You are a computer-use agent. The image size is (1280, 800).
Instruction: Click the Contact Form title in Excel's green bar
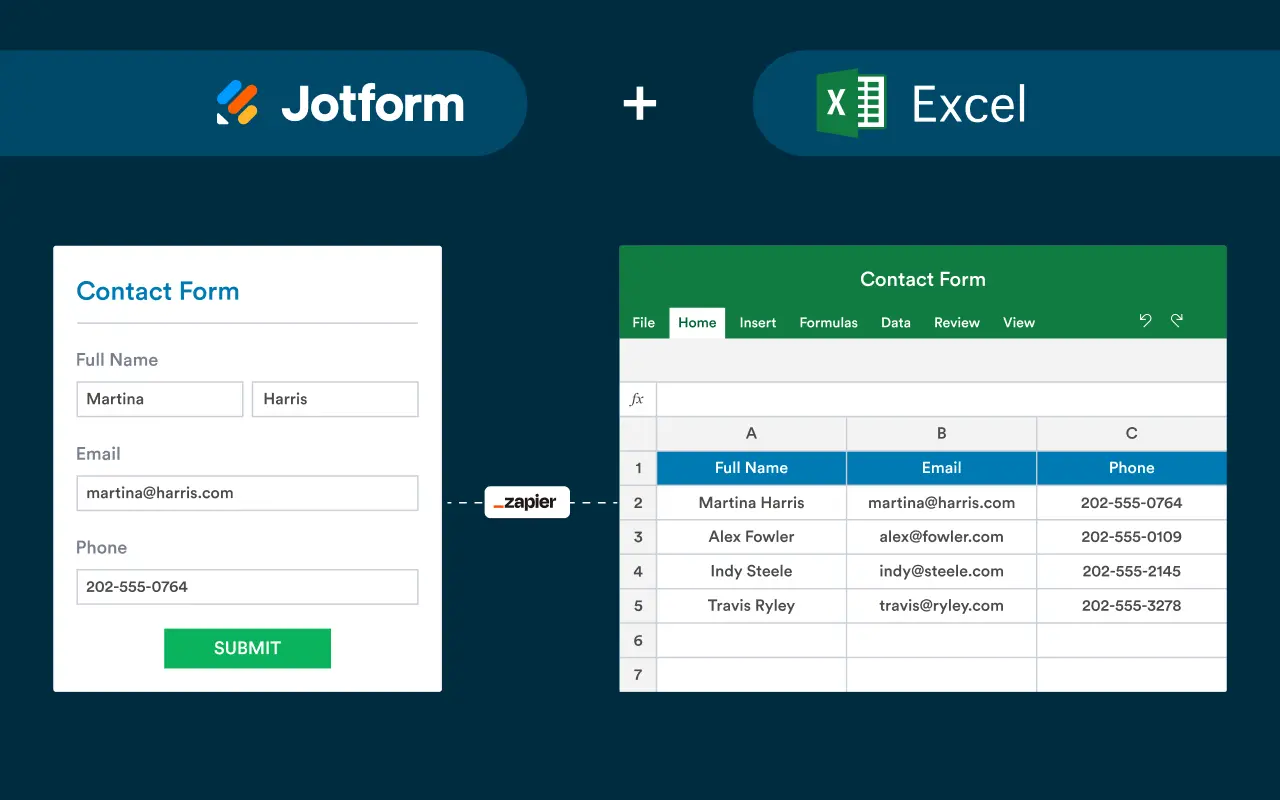pyautogui.click(x=923, y=280)
